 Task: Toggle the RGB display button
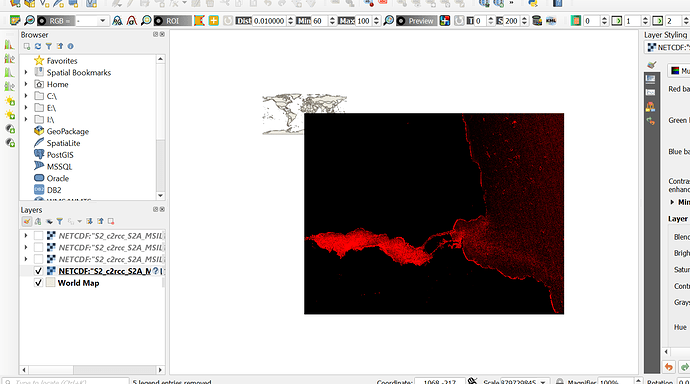click(x=55, y=21)
